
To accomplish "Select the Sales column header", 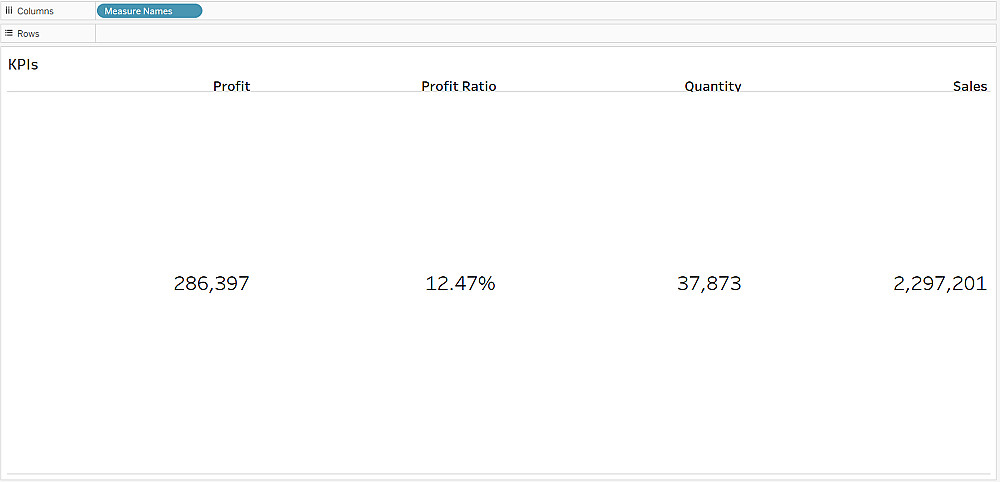I will tap(970, 86).
